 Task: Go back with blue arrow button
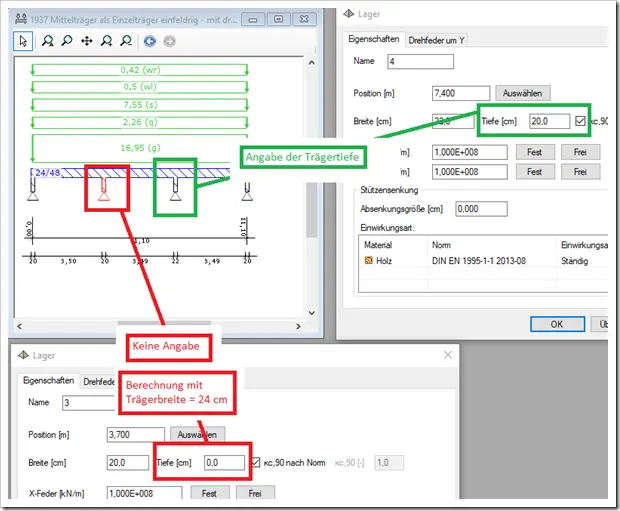(149, 41)
